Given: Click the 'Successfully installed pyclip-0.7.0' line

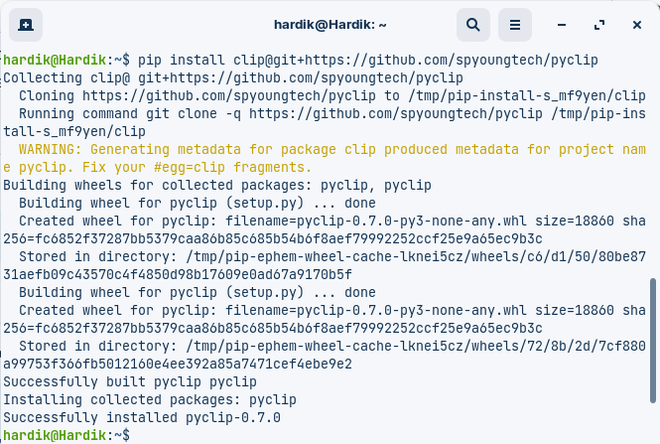Looking at the screenshot, I should (142, 418).
